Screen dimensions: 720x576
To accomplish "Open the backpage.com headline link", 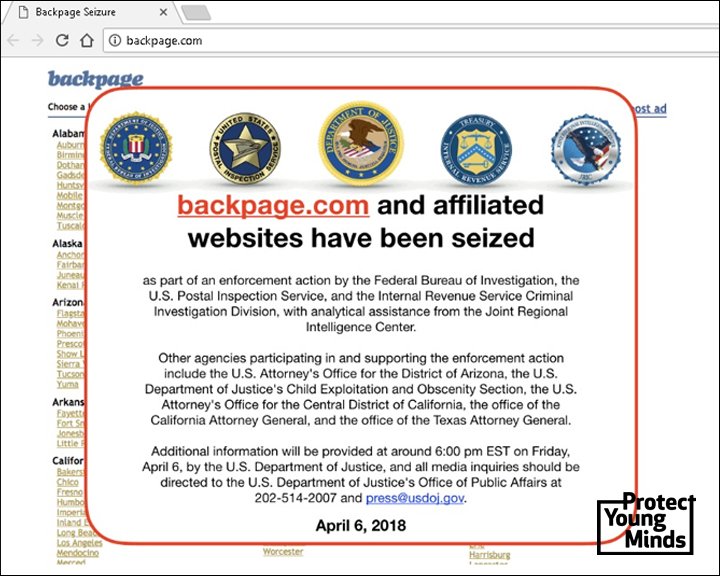I will tap(273, 205).
